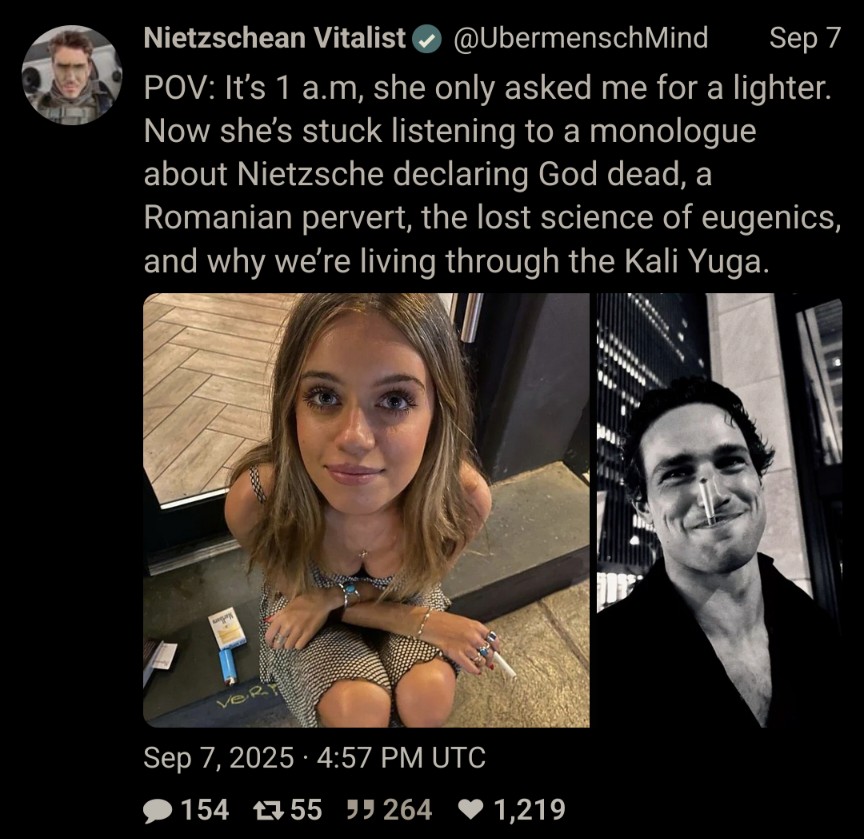The image size is (864, 839).
Task: Click the verified checkmark badge
Action: point(425,39)
